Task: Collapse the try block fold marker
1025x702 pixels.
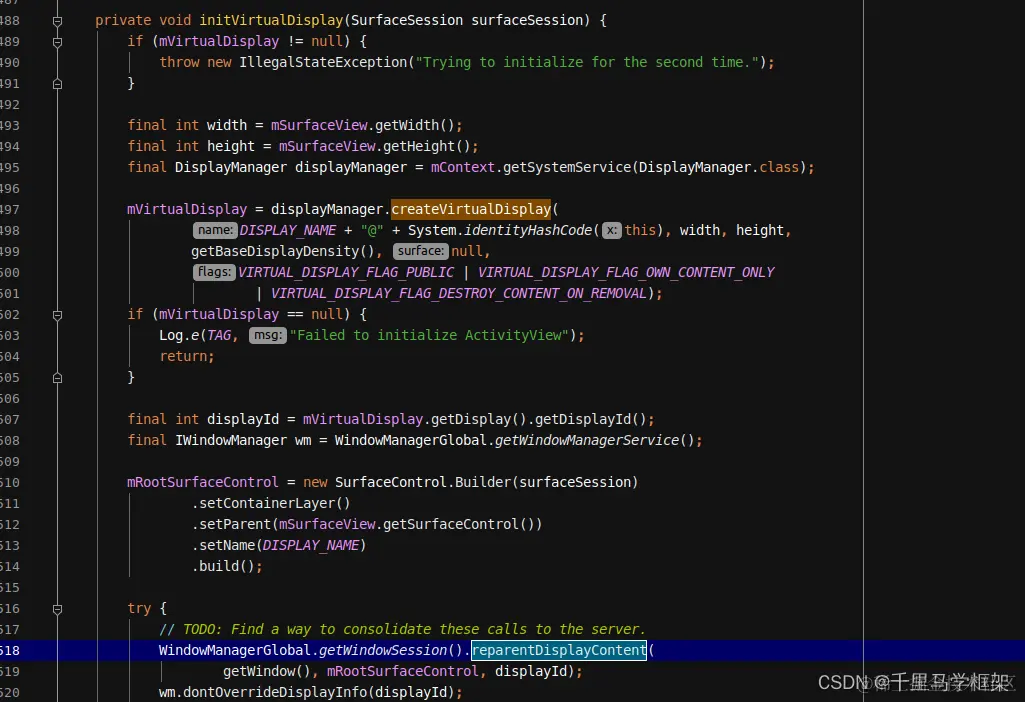Action: coord(58,609)
